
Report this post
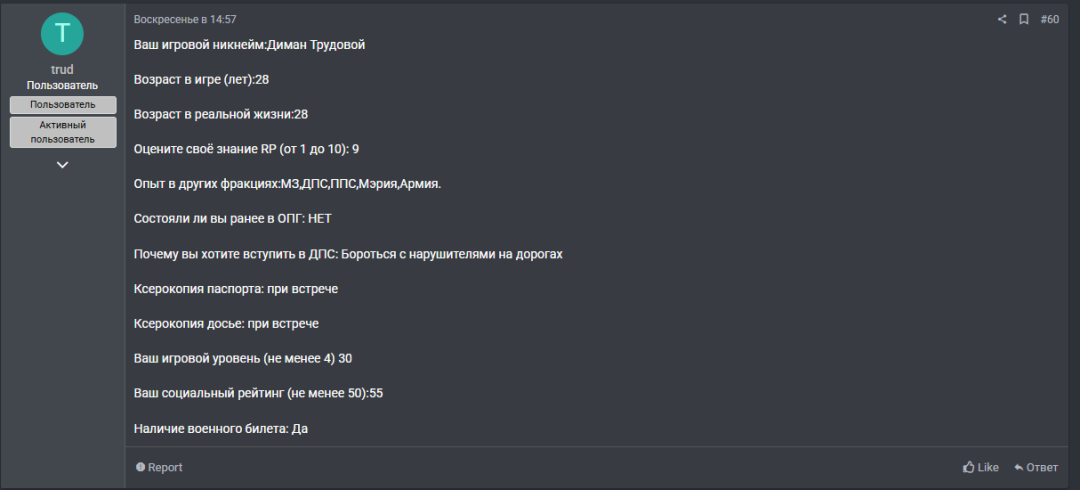160,467
